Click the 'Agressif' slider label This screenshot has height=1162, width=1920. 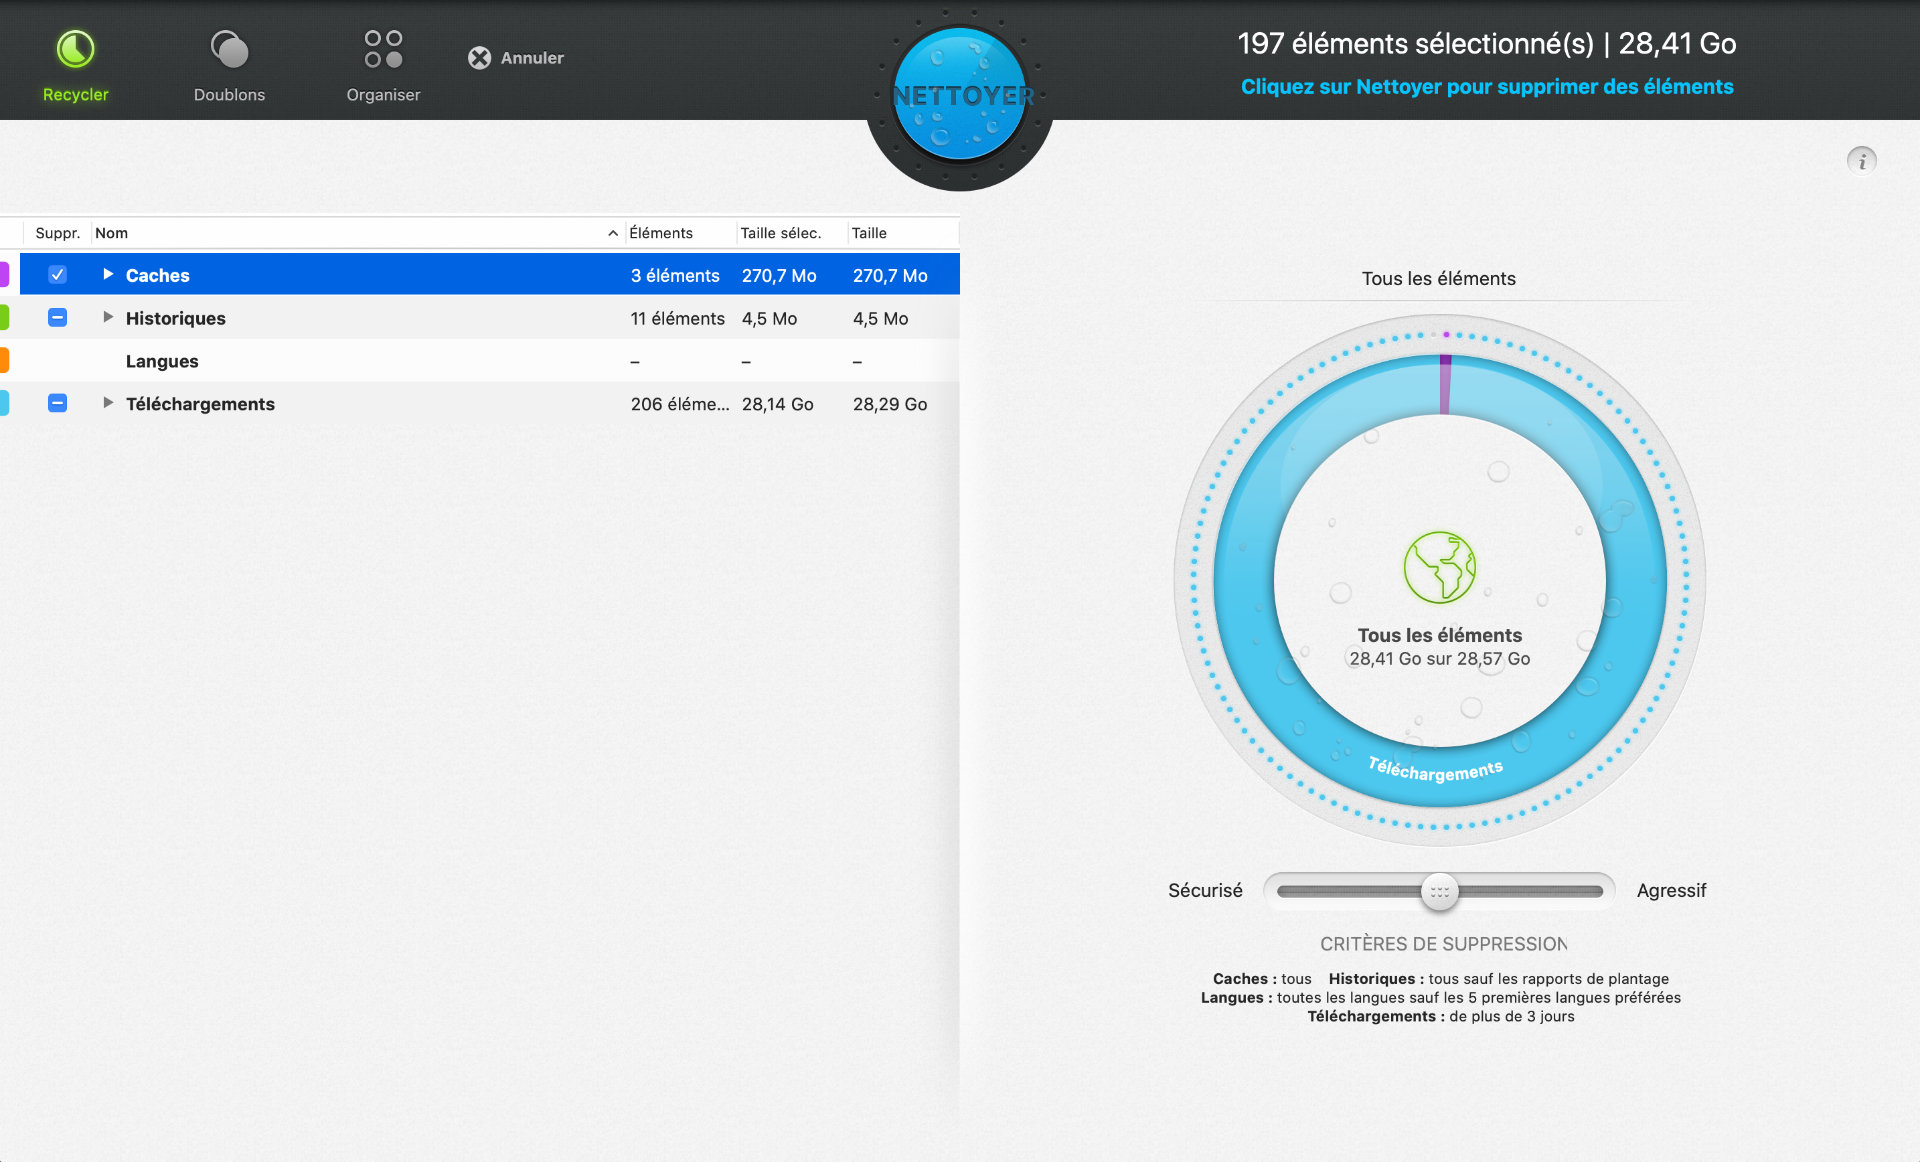tap(1671, 891)
